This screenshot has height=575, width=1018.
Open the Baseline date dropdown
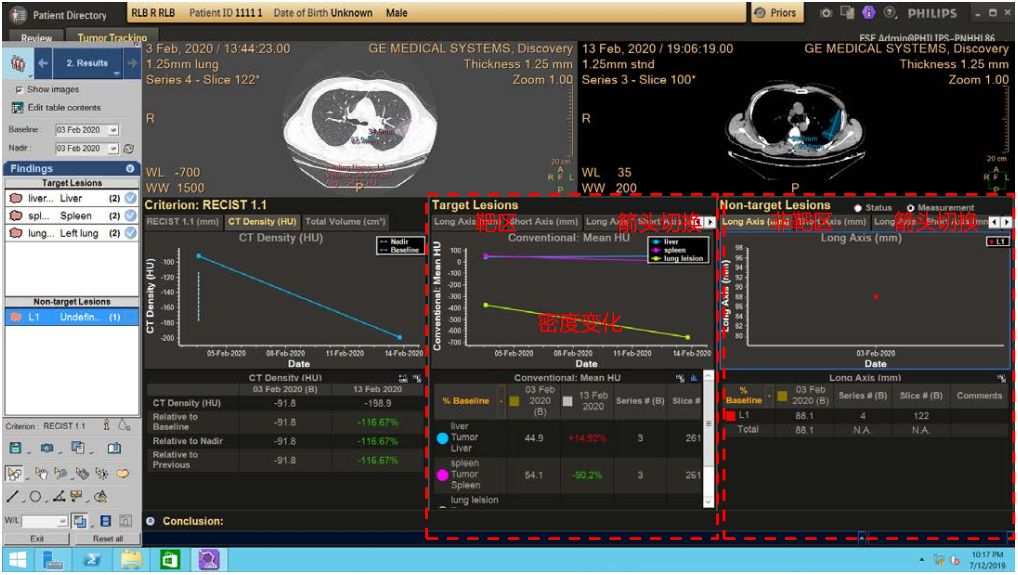(113, 130)
